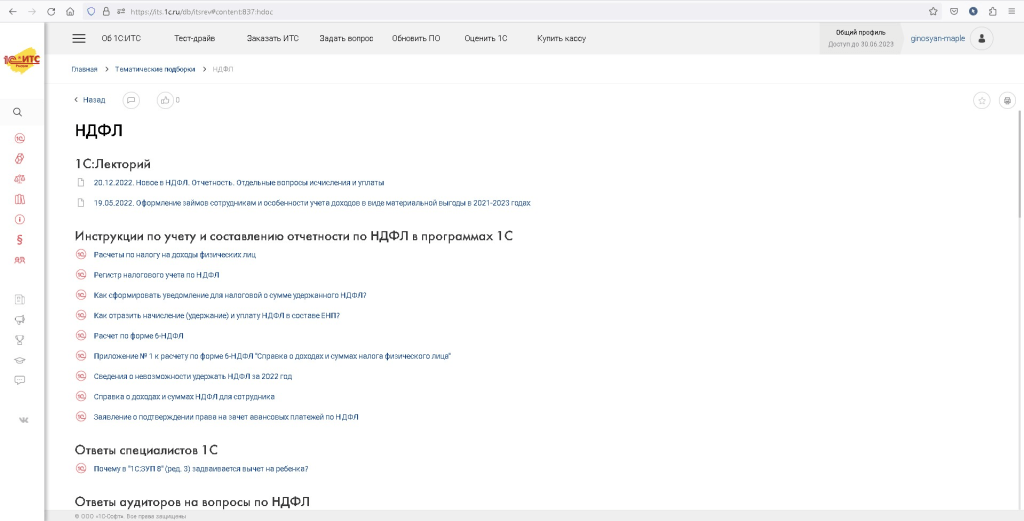Open the books sidebar icon

(20, 199)
